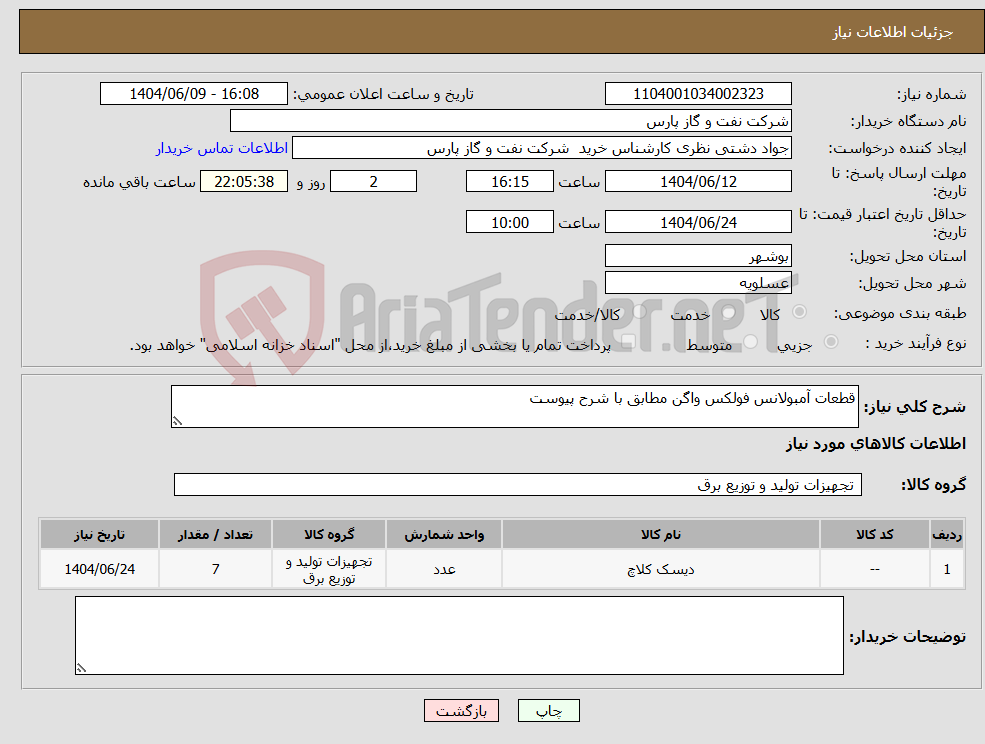985x744 pixels.
Task: Choose the کالا/خدمت option
Action: pos(637,312)
